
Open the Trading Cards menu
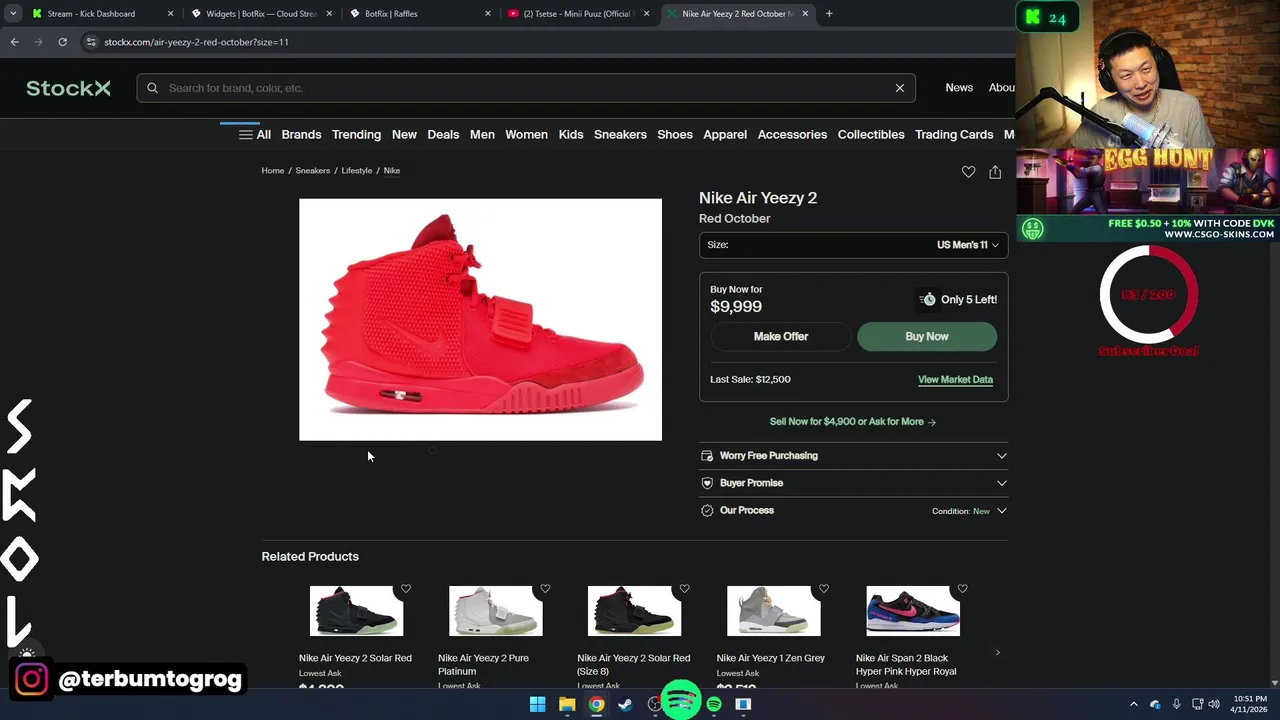(954, 134)
